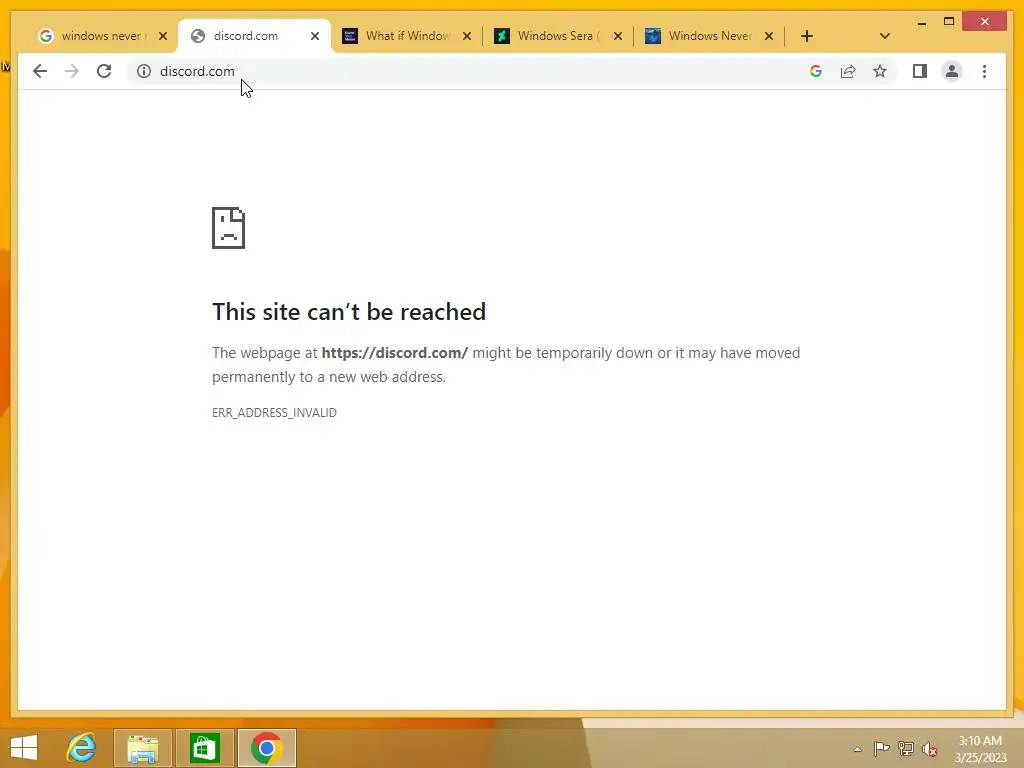This screenshot has height=768, width=1024.
Task: Switch to the 'What if Window' tab
Action: (x=398, y=36)
